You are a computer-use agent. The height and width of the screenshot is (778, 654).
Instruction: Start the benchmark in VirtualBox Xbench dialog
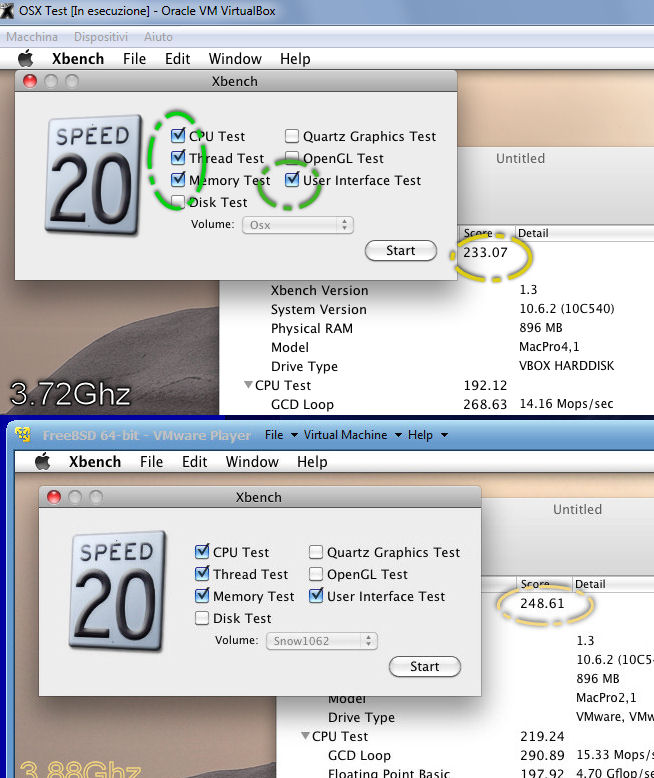(400, 250)
